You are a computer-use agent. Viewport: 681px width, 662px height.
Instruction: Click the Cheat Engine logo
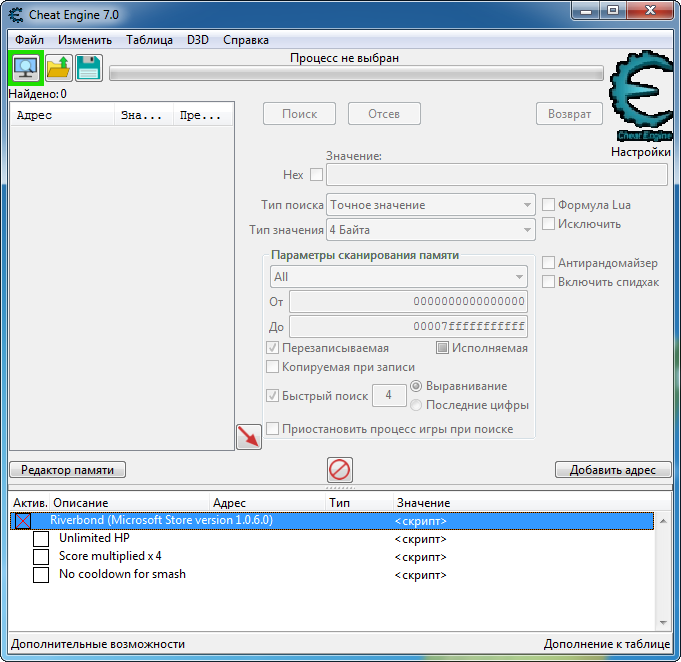tap(641, 96)
